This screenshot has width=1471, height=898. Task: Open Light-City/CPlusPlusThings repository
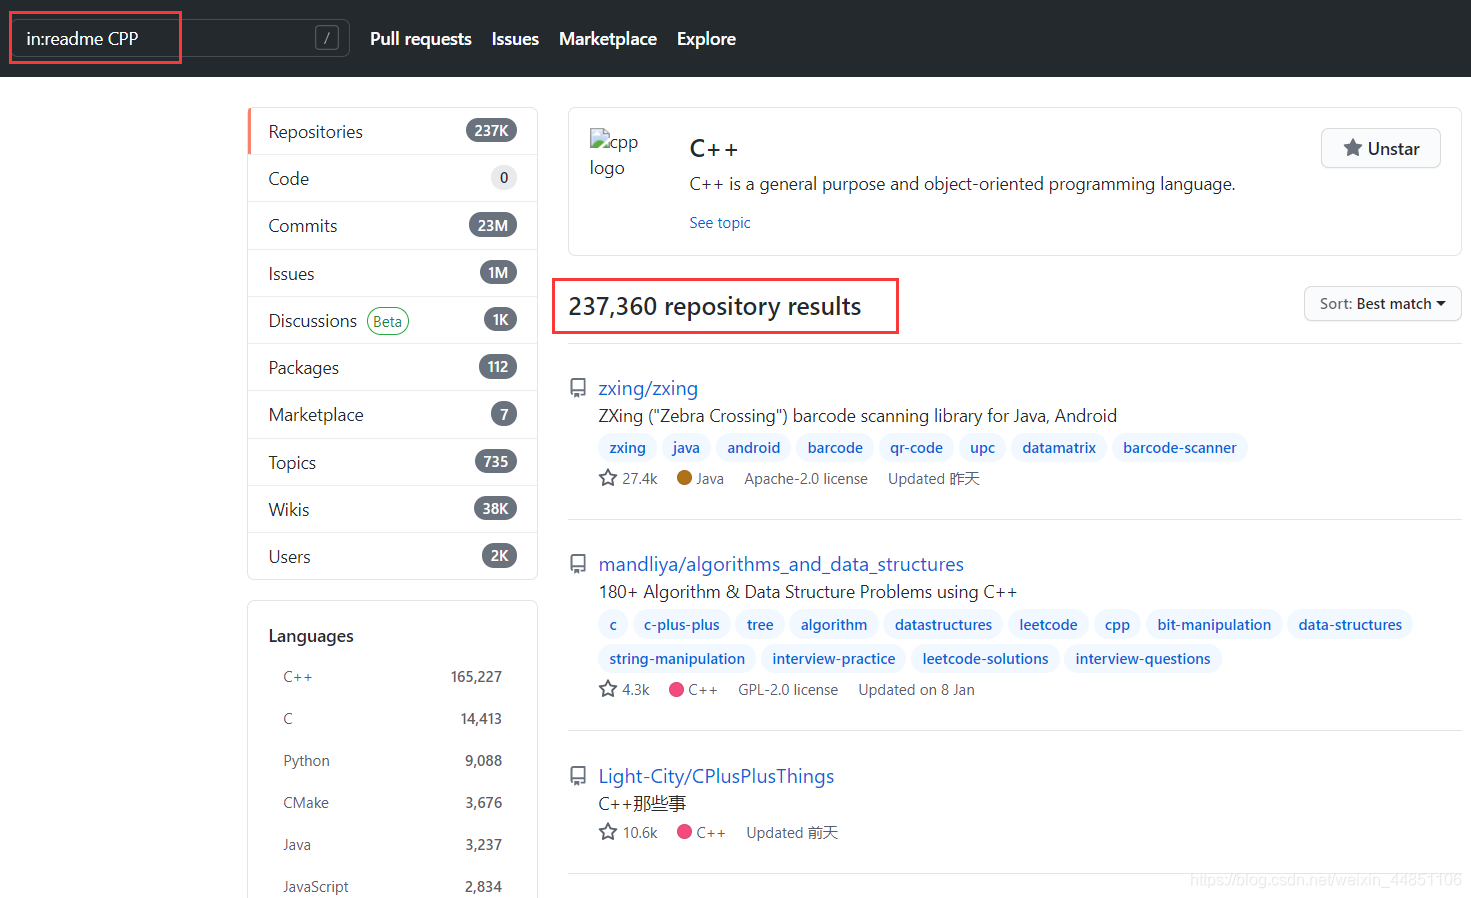coord(716,776)
